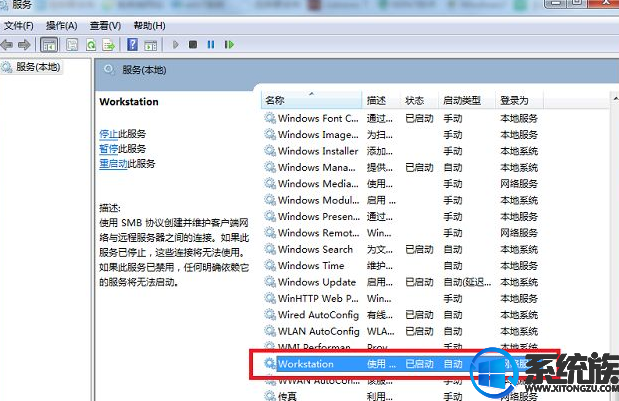This screenshot has width=619, height=401.
Task: Toggle the Show/Hide Action Pane toolbar icon
Action: 150,45
